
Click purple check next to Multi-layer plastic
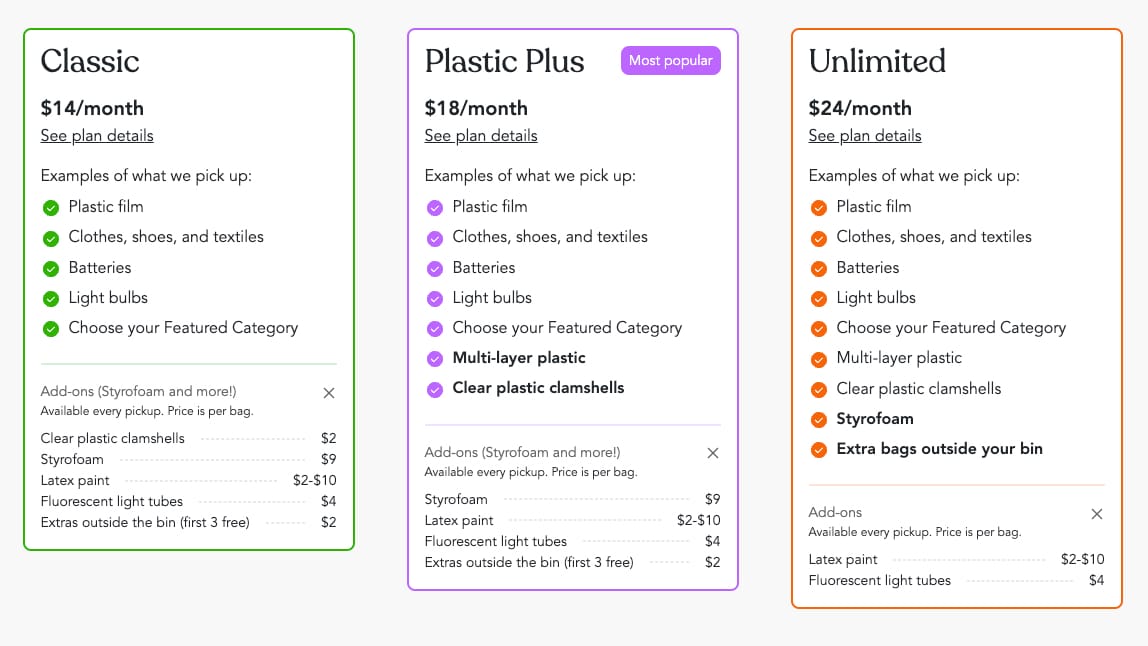434,359
